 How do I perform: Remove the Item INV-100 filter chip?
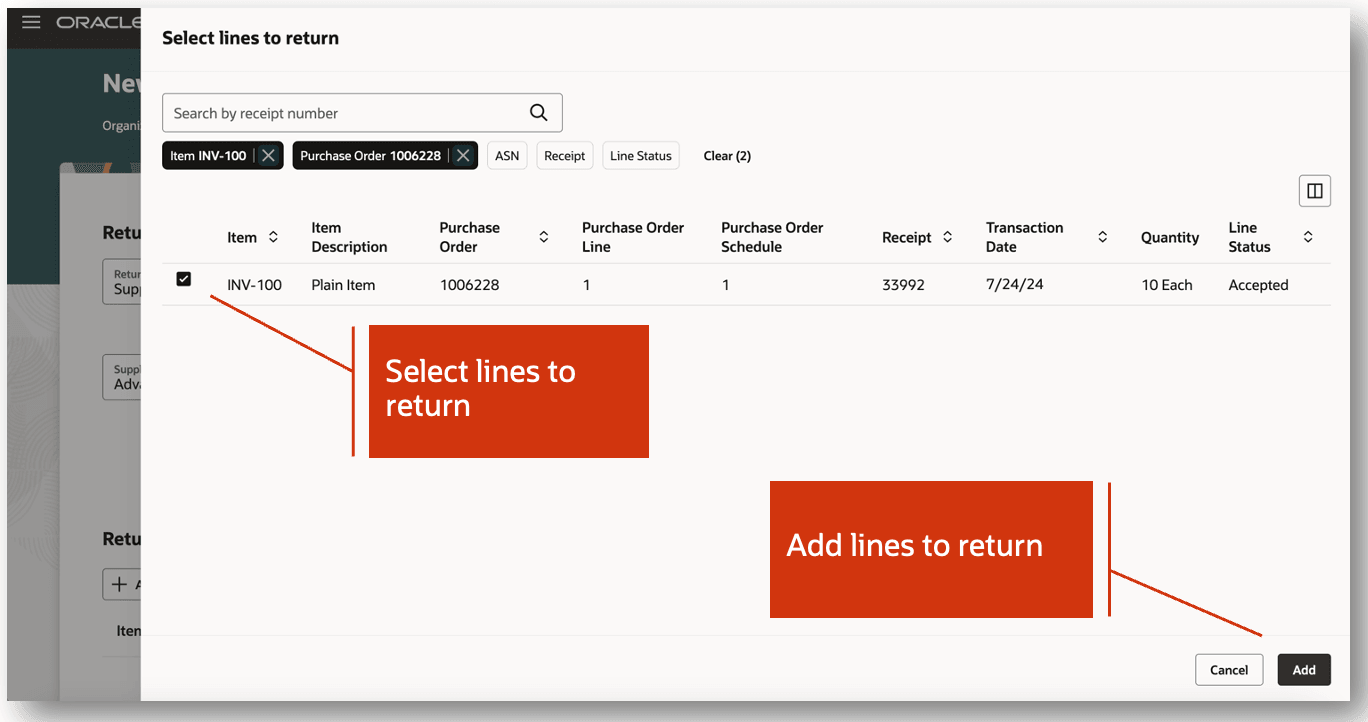[268, 155]
